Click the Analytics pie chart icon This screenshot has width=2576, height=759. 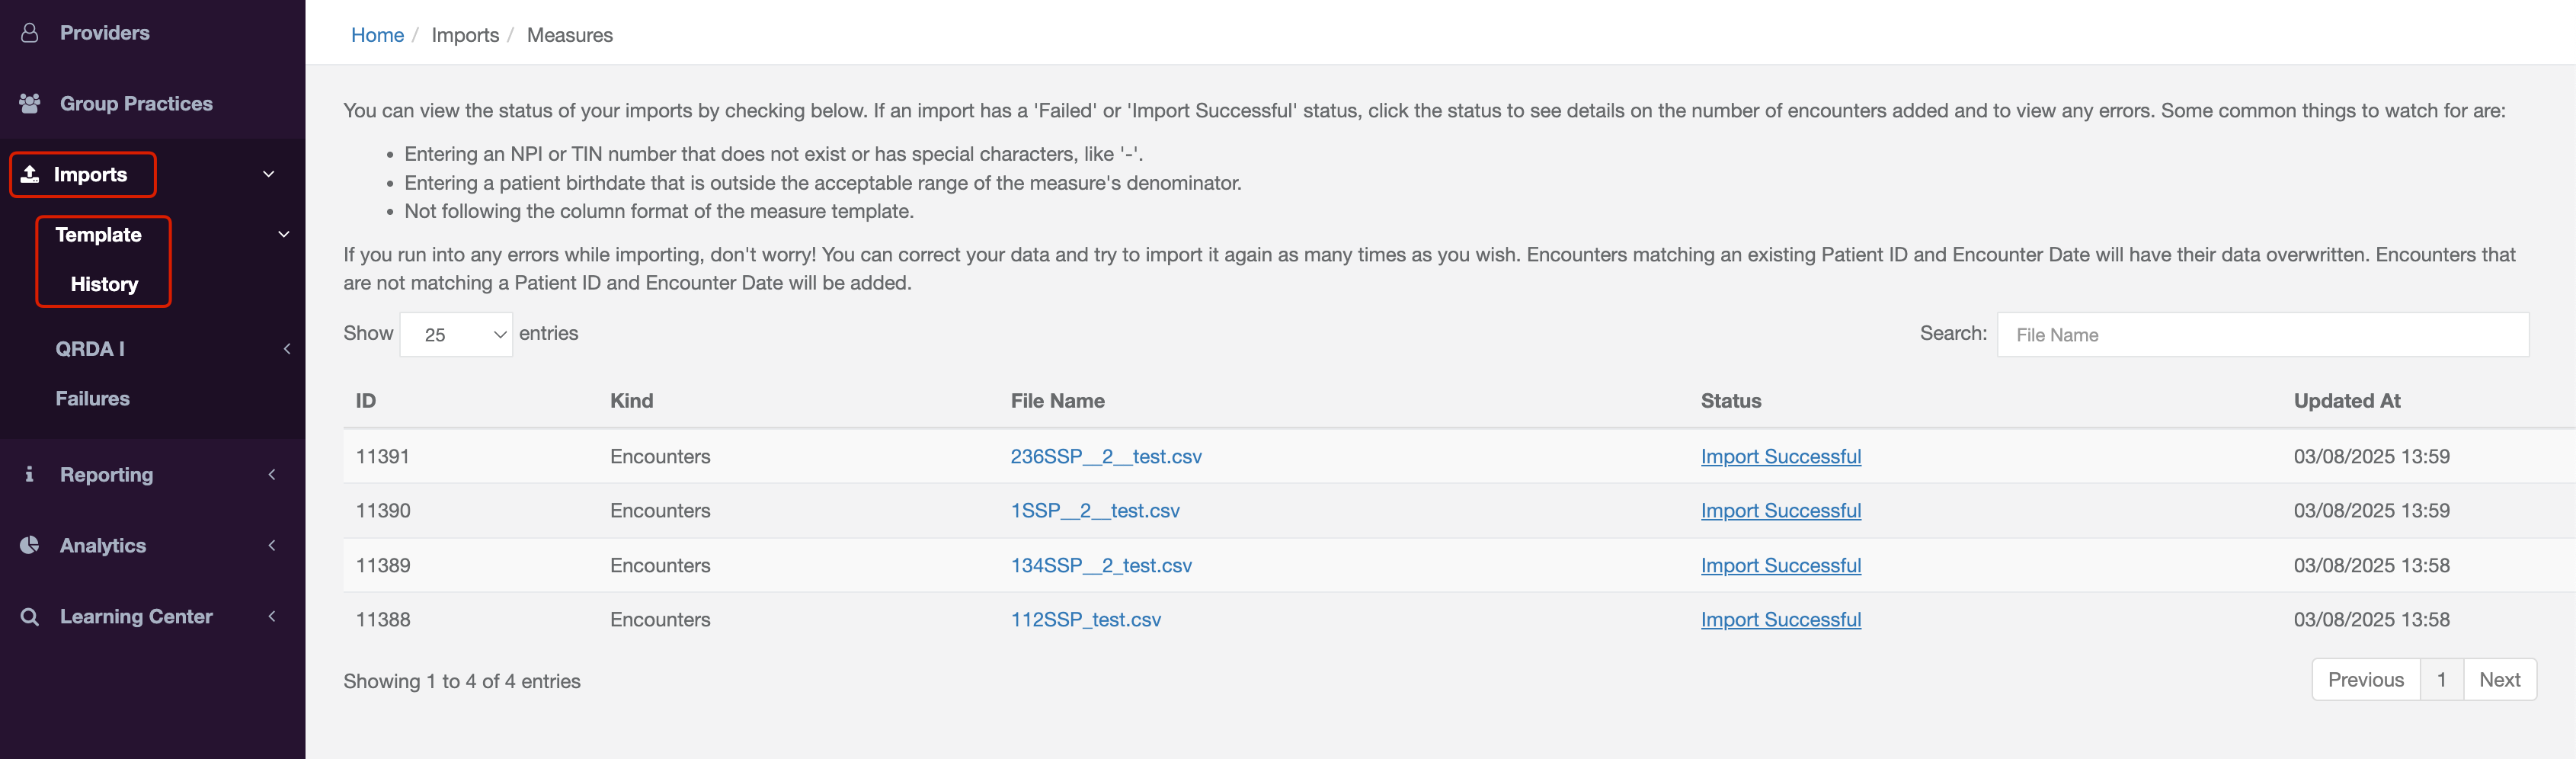coord(30,545)
